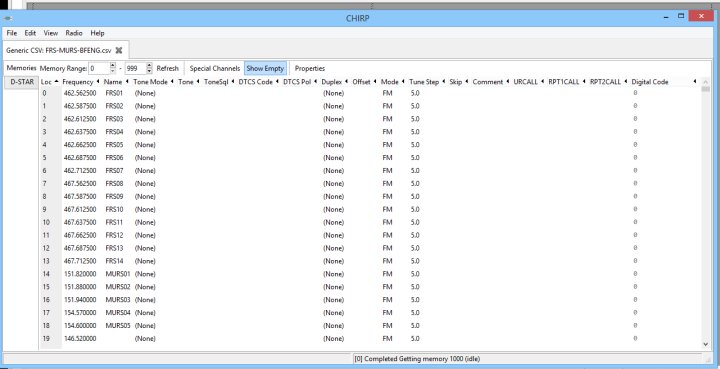Sort by the Tone Mode column header

153,82
